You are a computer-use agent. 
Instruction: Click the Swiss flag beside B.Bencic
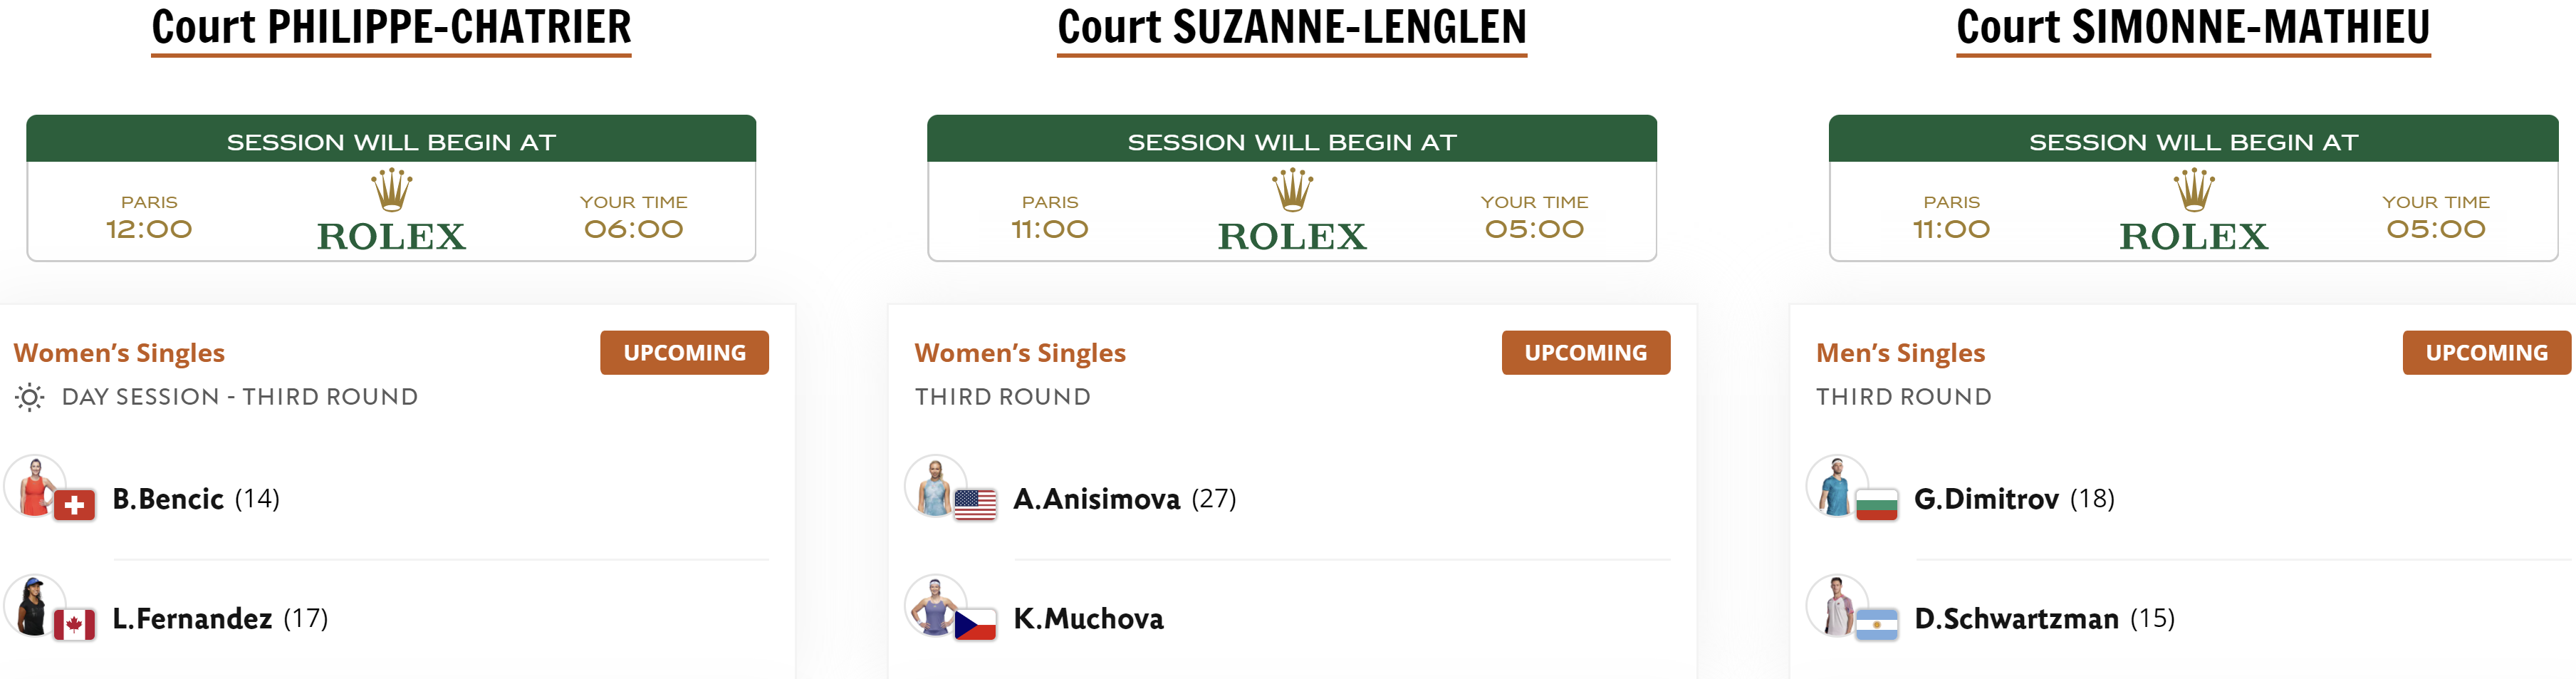pos(74,506)
